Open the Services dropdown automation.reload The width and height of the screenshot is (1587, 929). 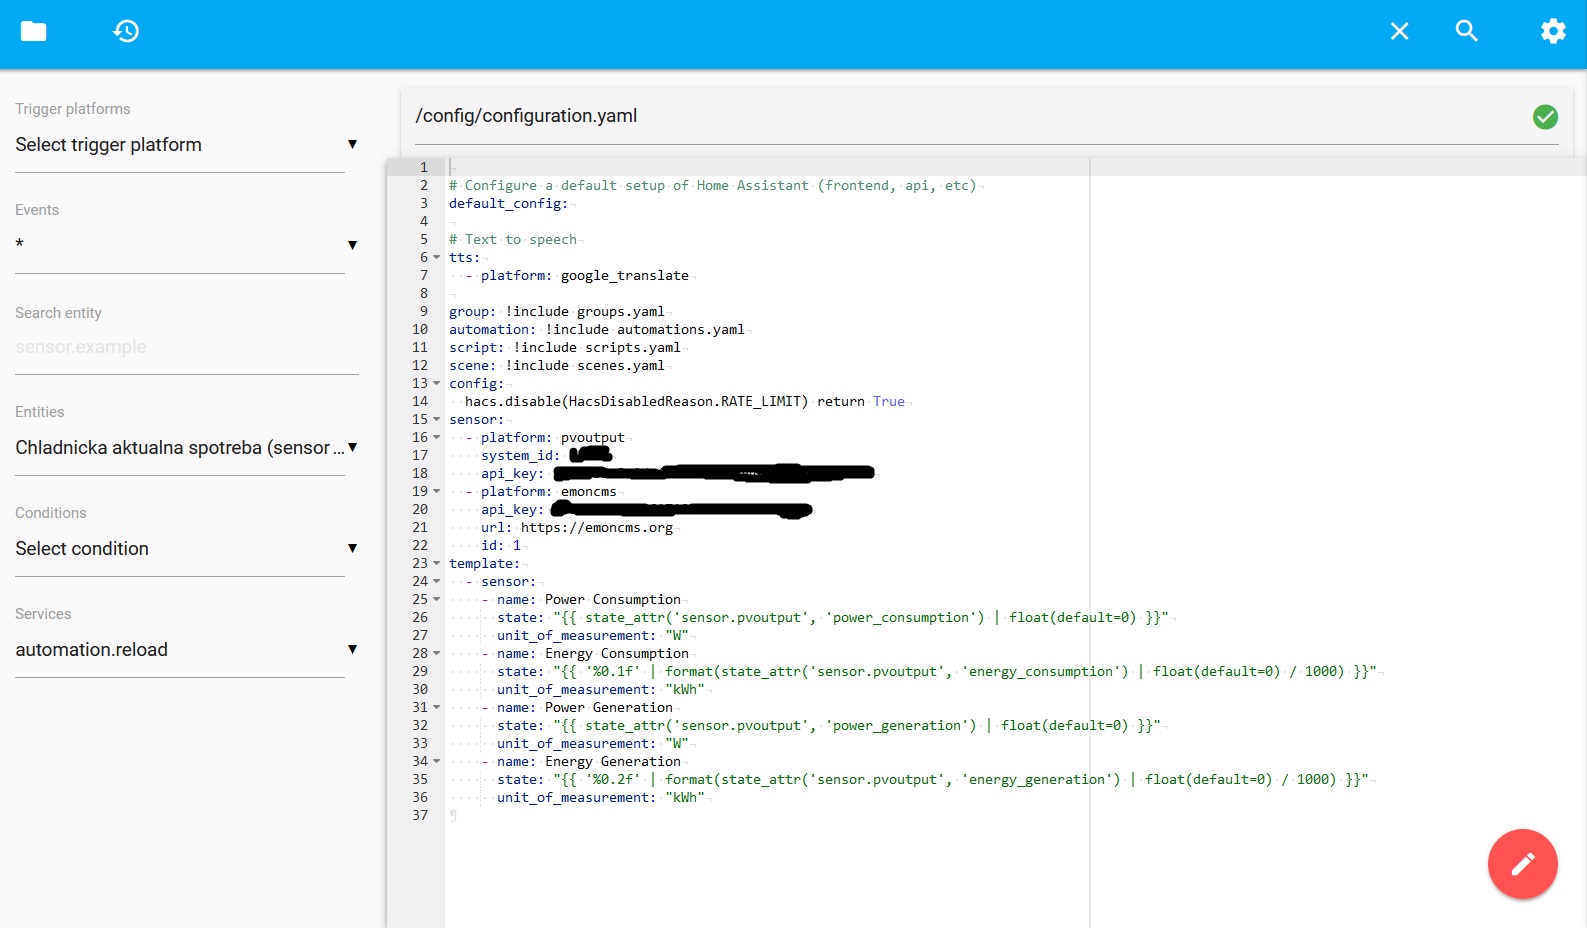[x=186, y=650]
